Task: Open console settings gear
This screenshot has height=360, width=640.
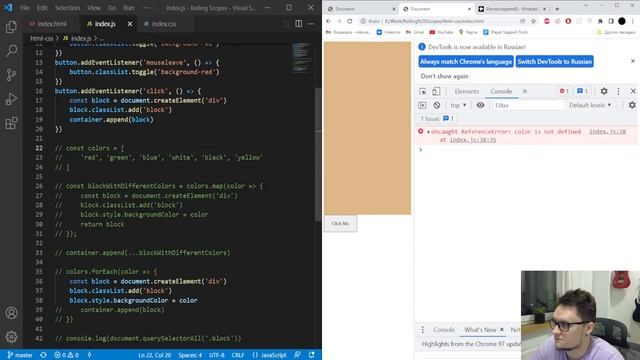Action: tap(632, 105)
